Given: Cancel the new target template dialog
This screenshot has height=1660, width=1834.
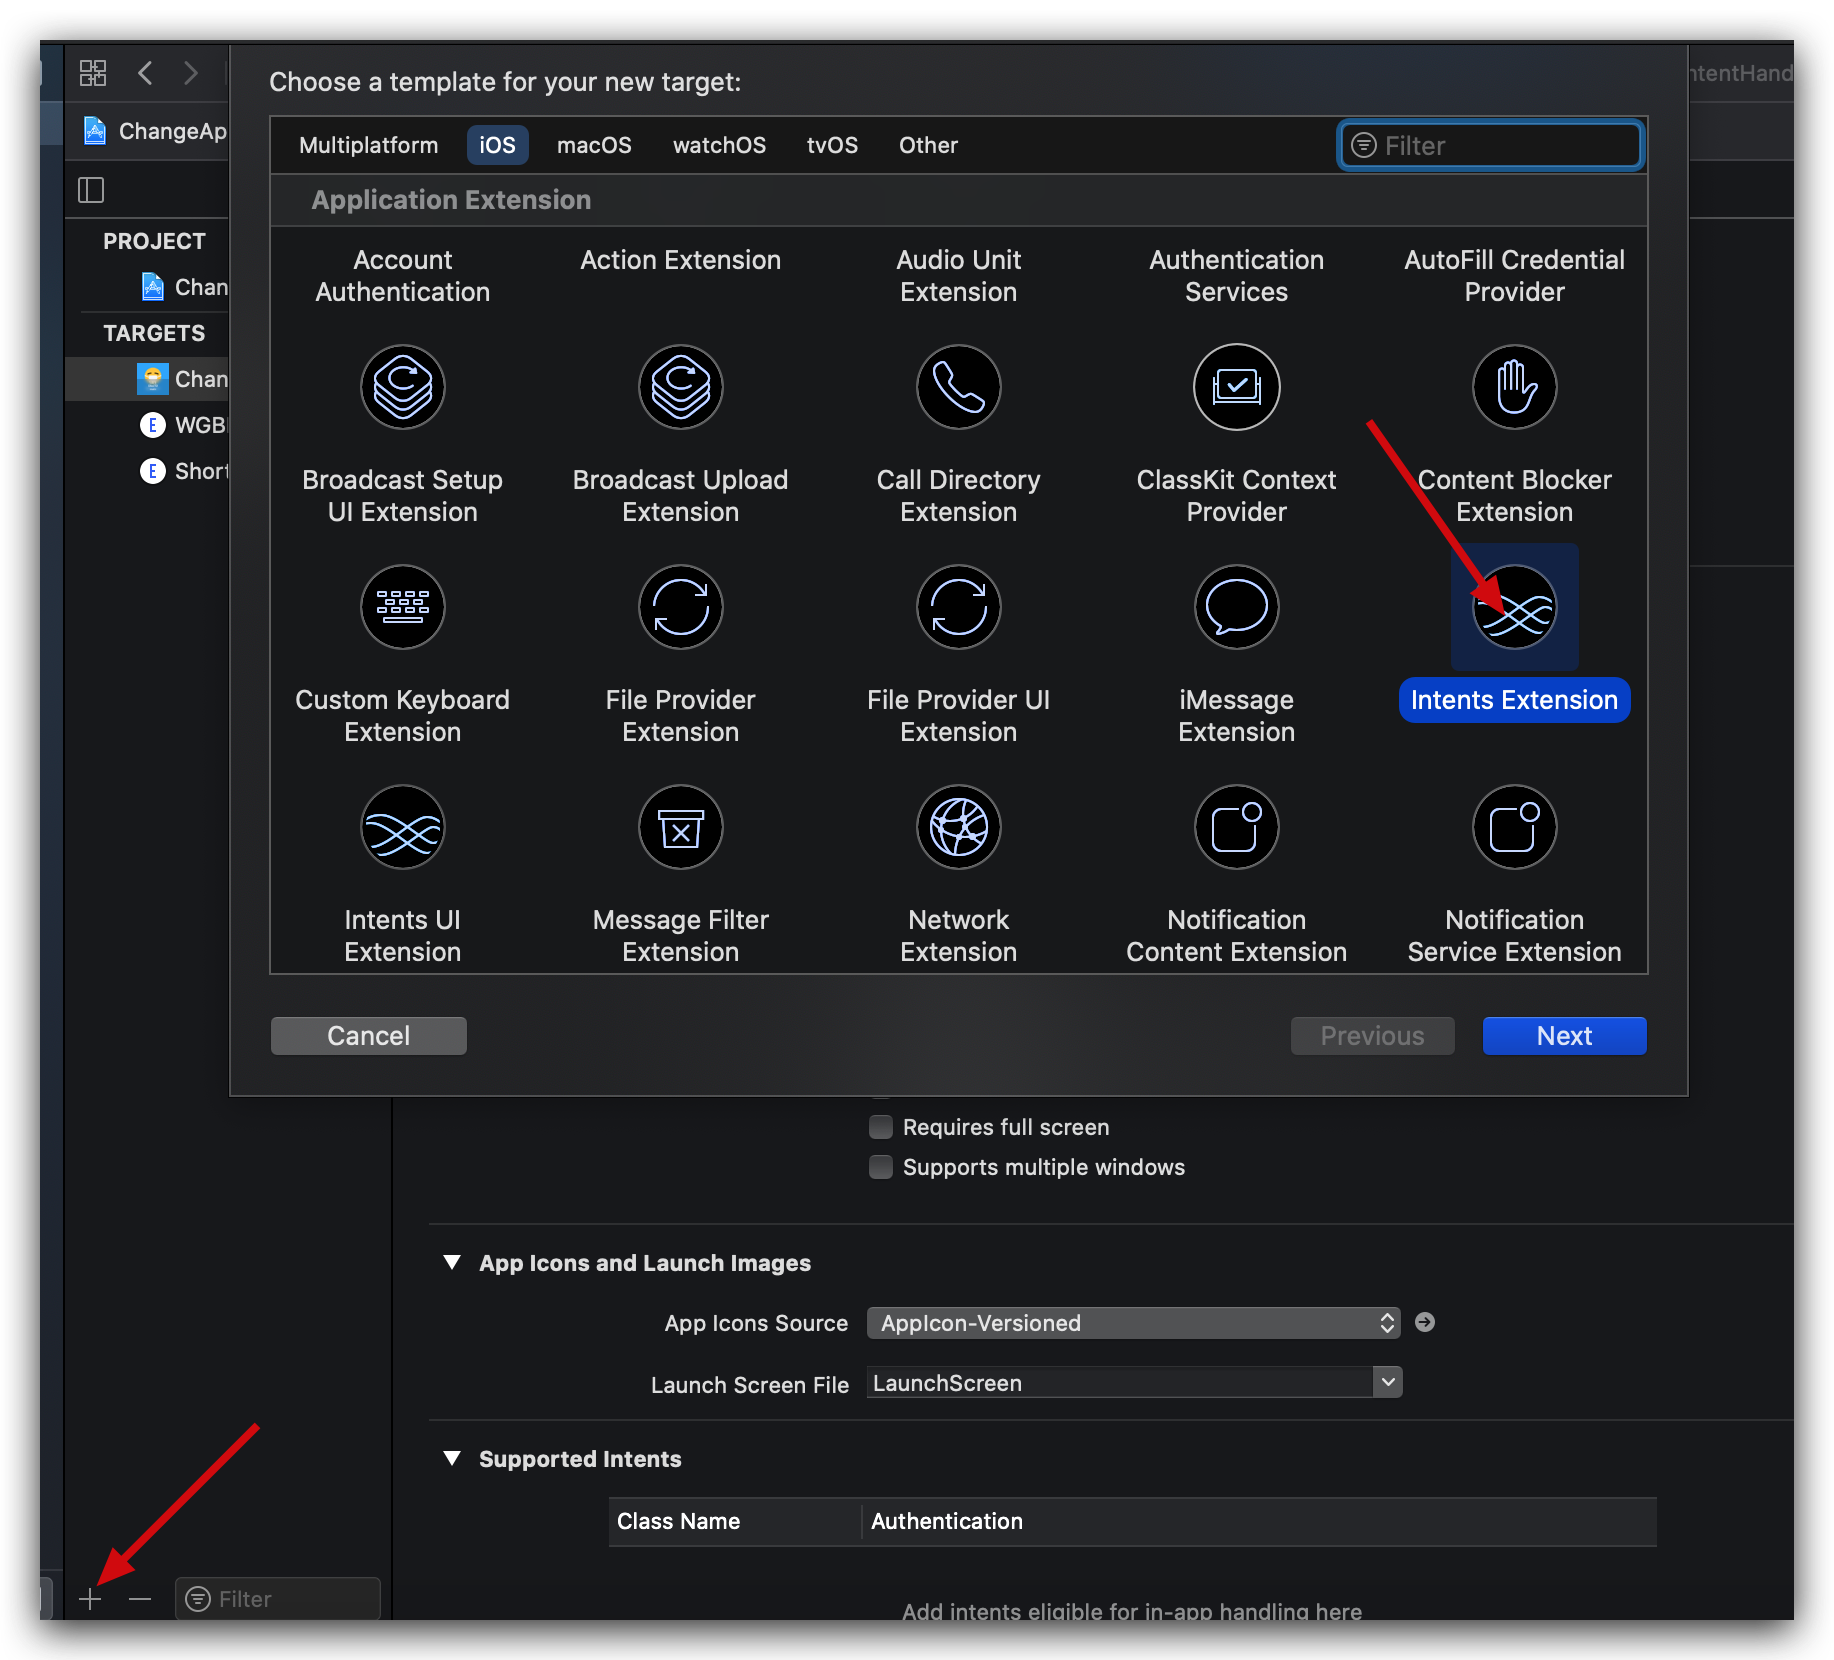Looking at the screenshot, I should click(x=368, y=1036).
